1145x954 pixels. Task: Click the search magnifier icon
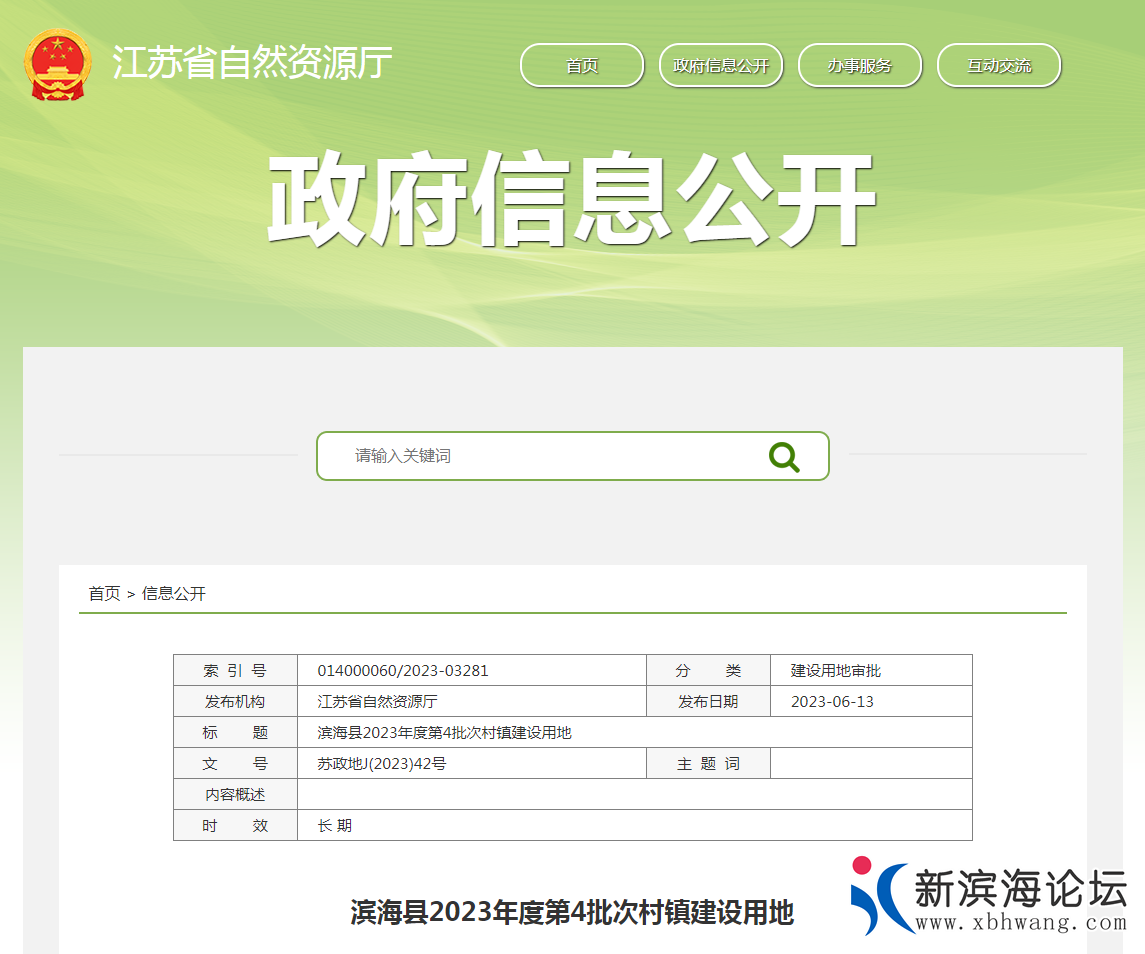784,456
